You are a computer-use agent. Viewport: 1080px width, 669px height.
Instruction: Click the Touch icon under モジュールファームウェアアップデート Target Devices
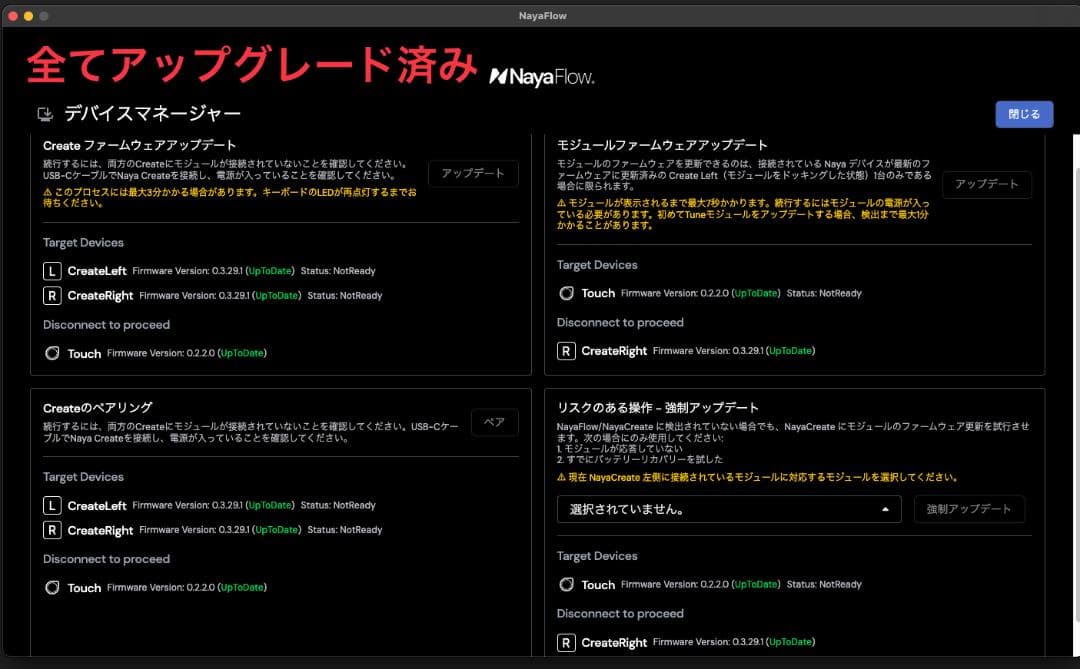(x=567, y=293)
